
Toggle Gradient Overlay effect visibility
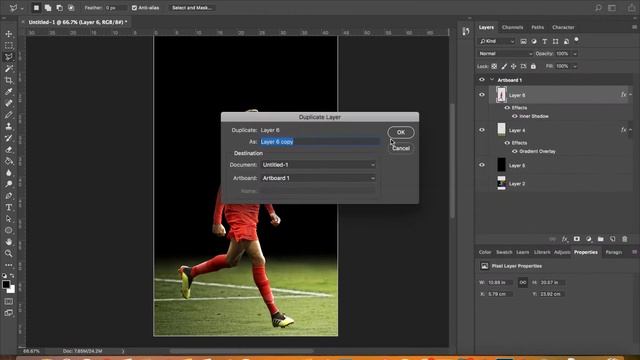pos(515,151)
